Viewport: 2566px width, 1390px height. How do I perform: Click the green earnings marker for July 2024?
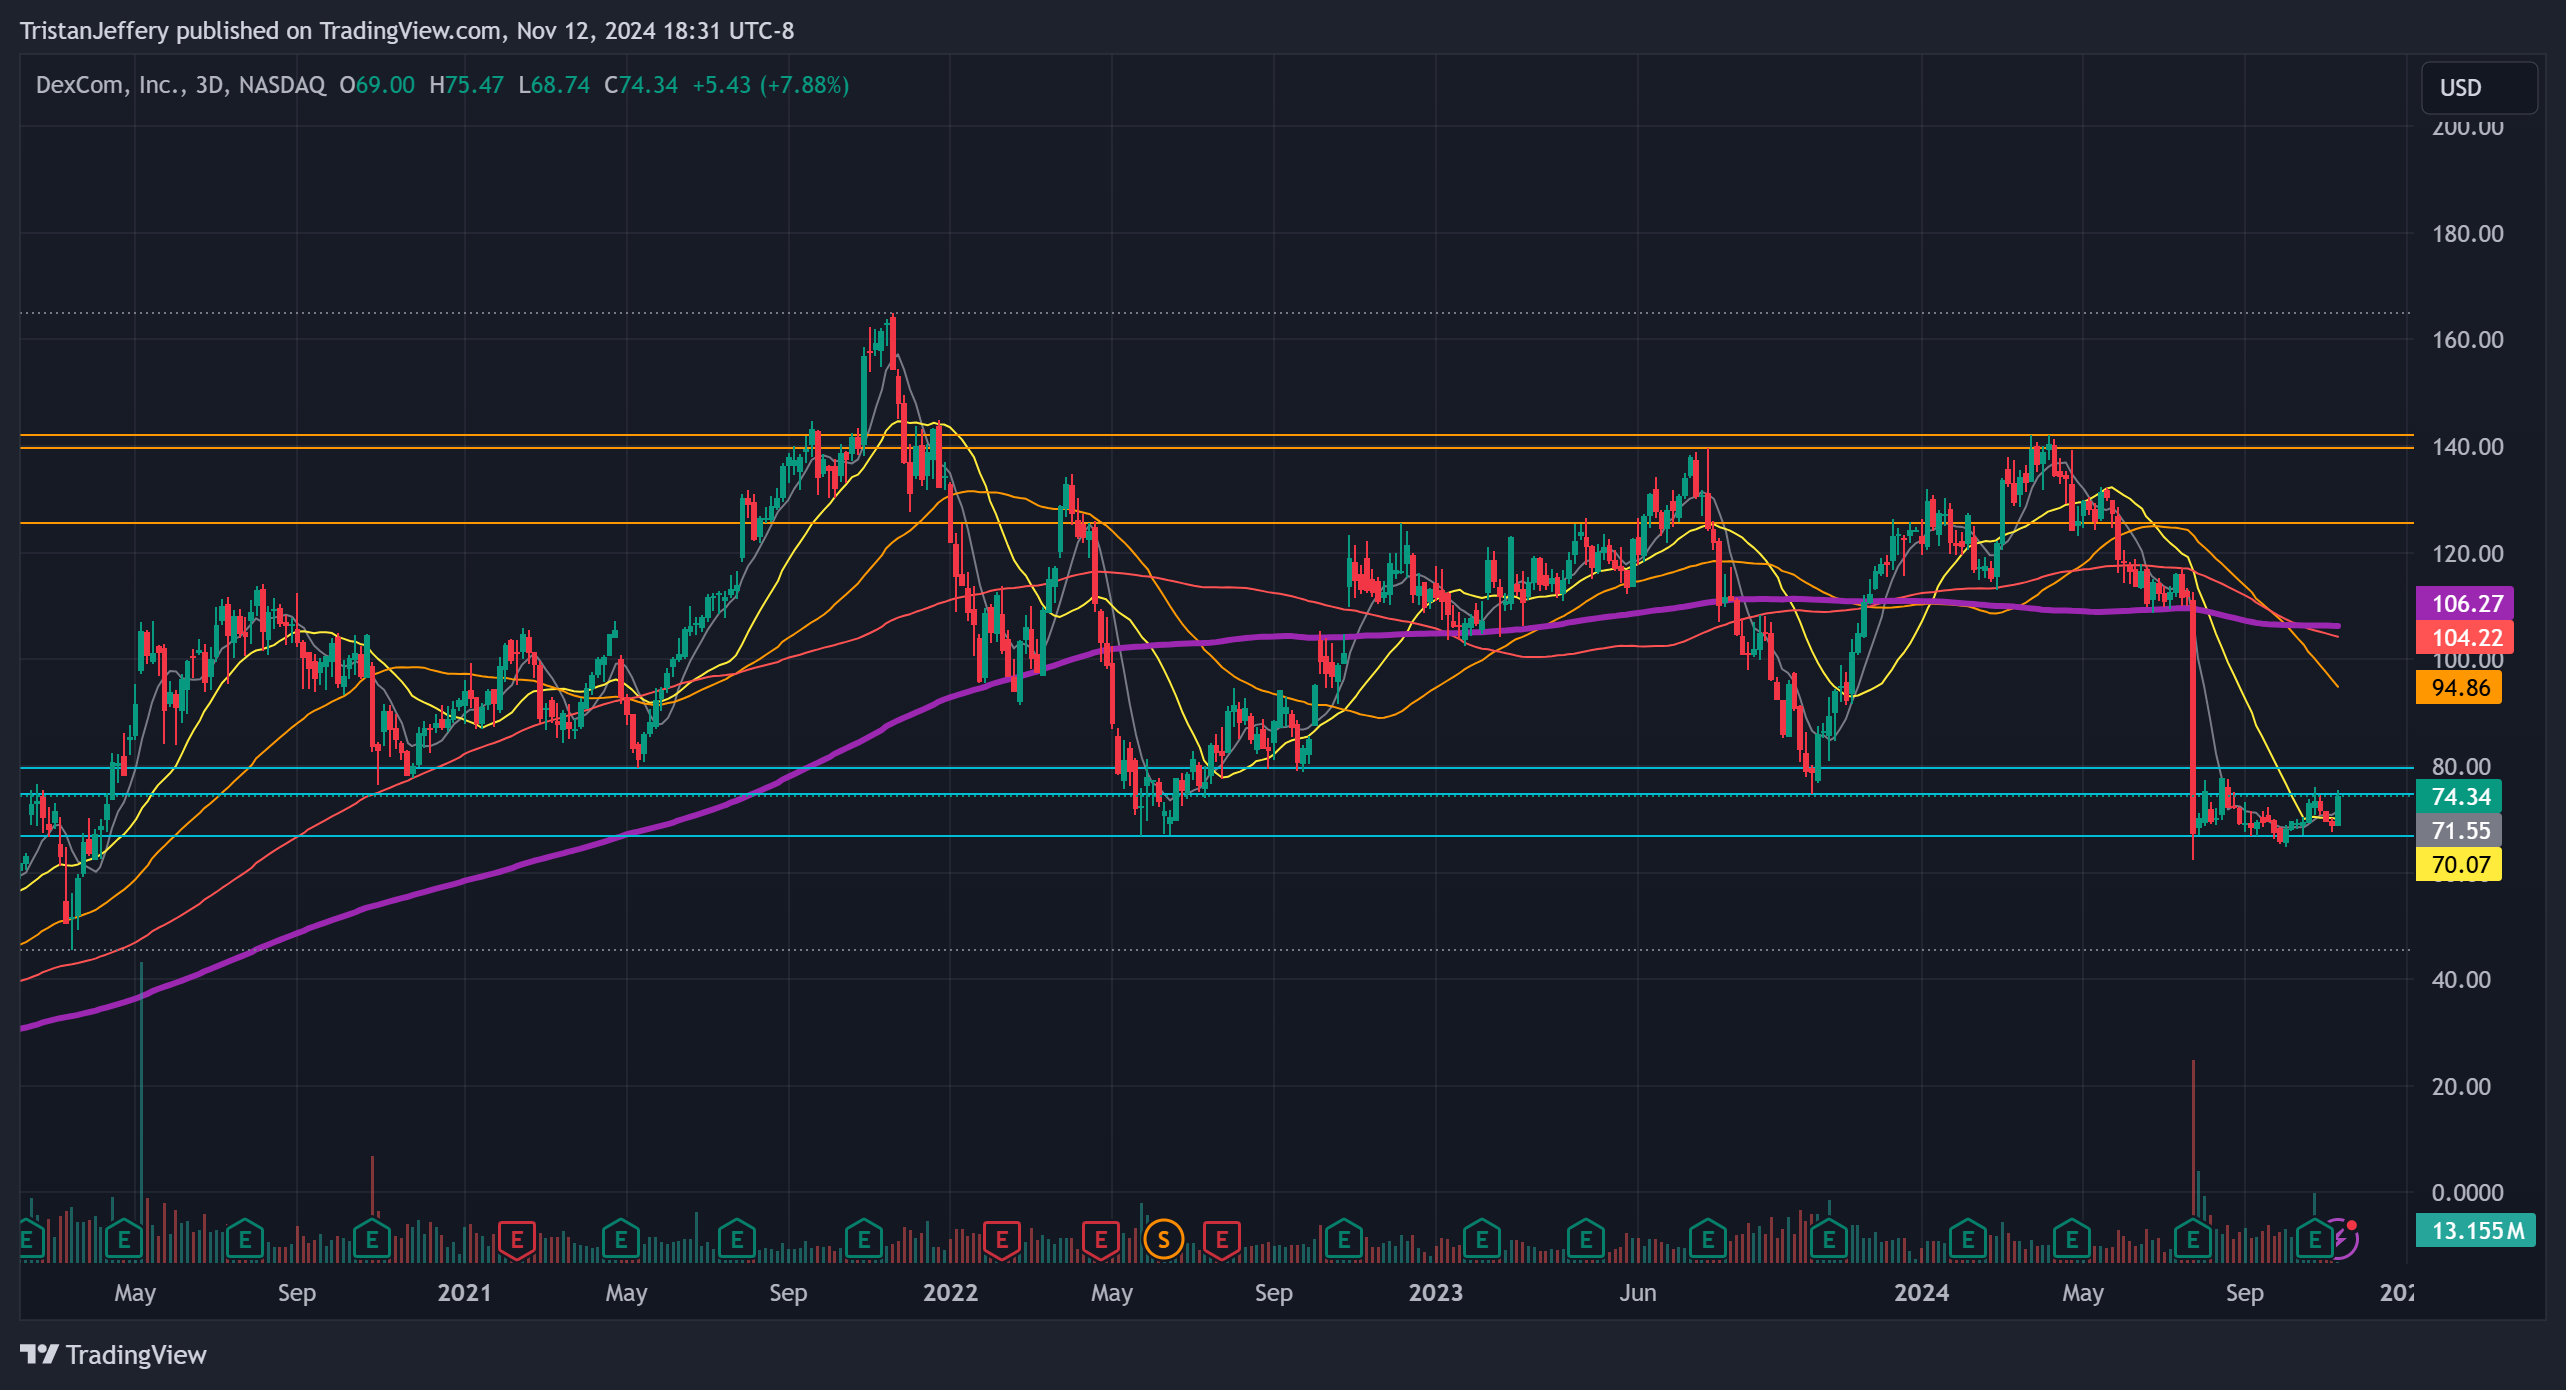(2193, 1240)
